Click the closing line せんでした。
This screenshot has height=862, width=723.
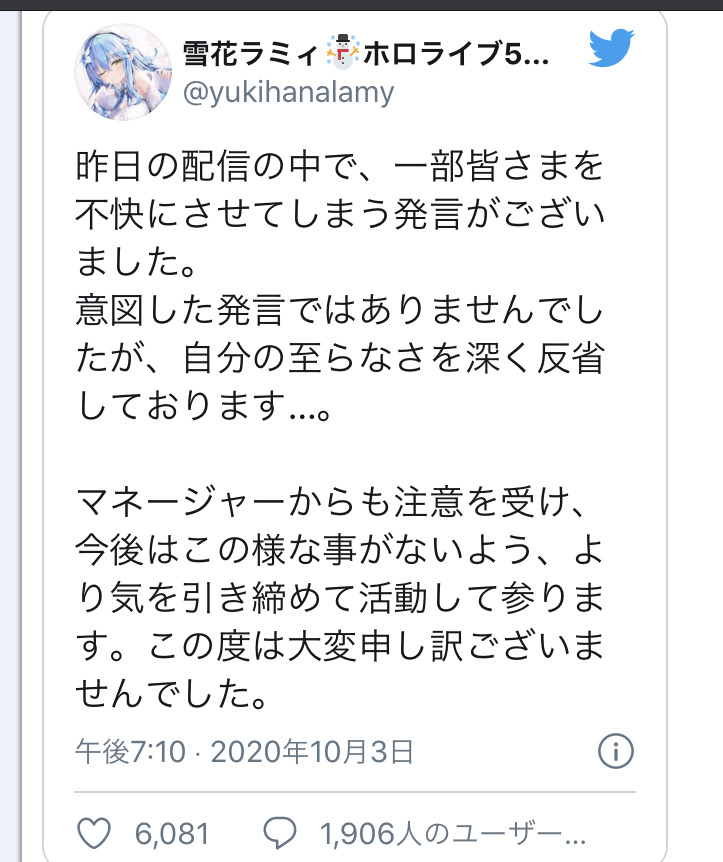(172, 693)
